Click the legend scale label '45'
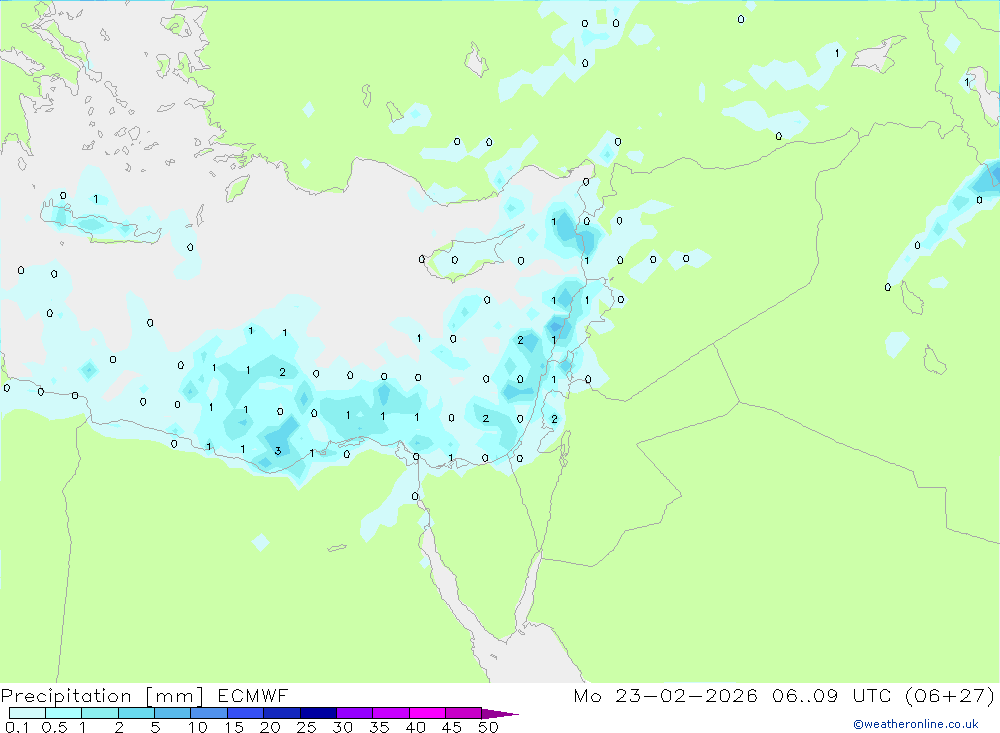This screenshot has height=733, width=1000. pos(452,727)
